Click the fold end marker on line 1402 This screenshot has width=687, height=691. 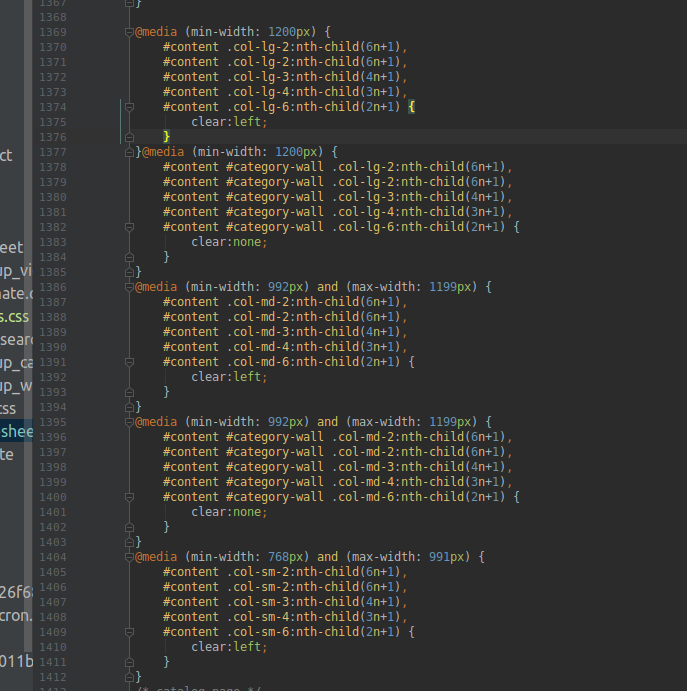pos(129,527)
